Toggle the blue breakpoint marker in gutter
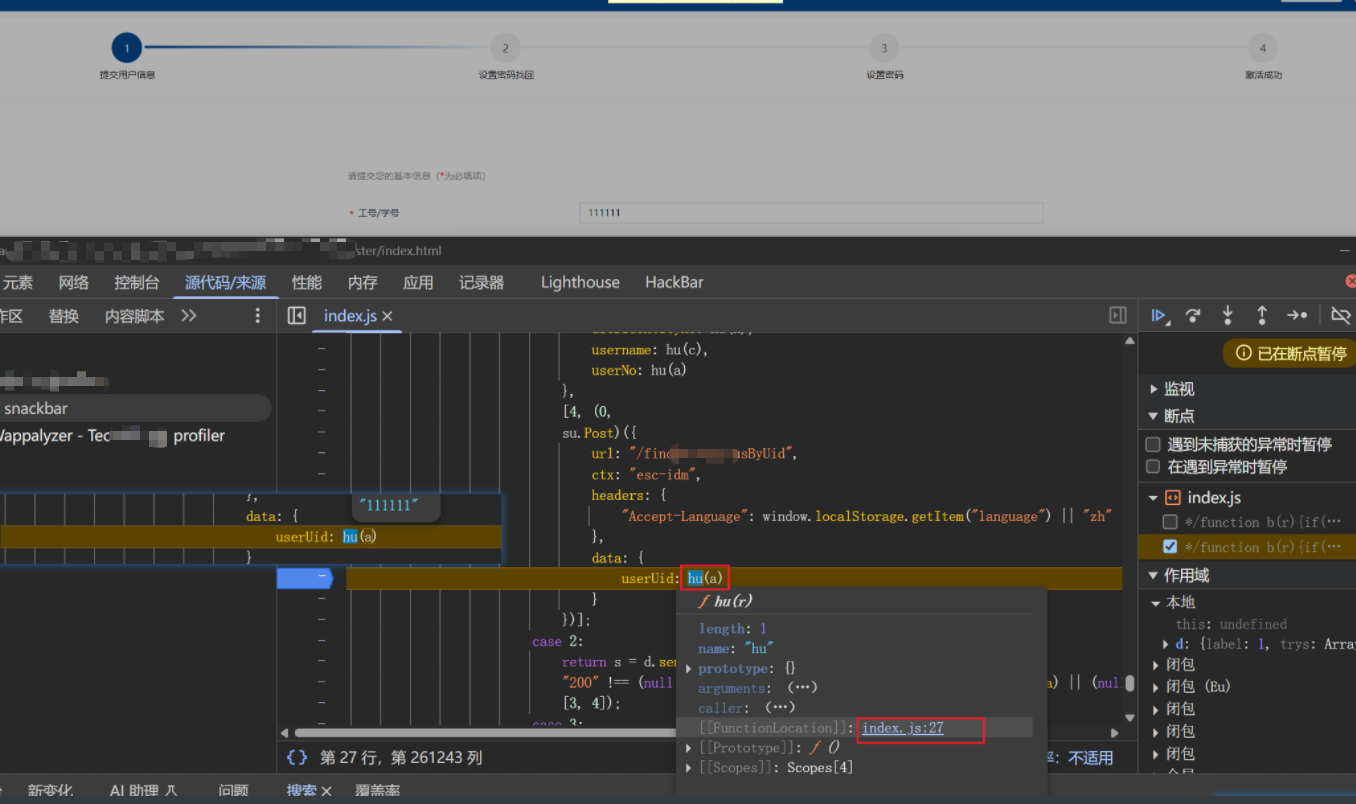1356x804 pixels. pyautogui.click(x=304, y=578)
